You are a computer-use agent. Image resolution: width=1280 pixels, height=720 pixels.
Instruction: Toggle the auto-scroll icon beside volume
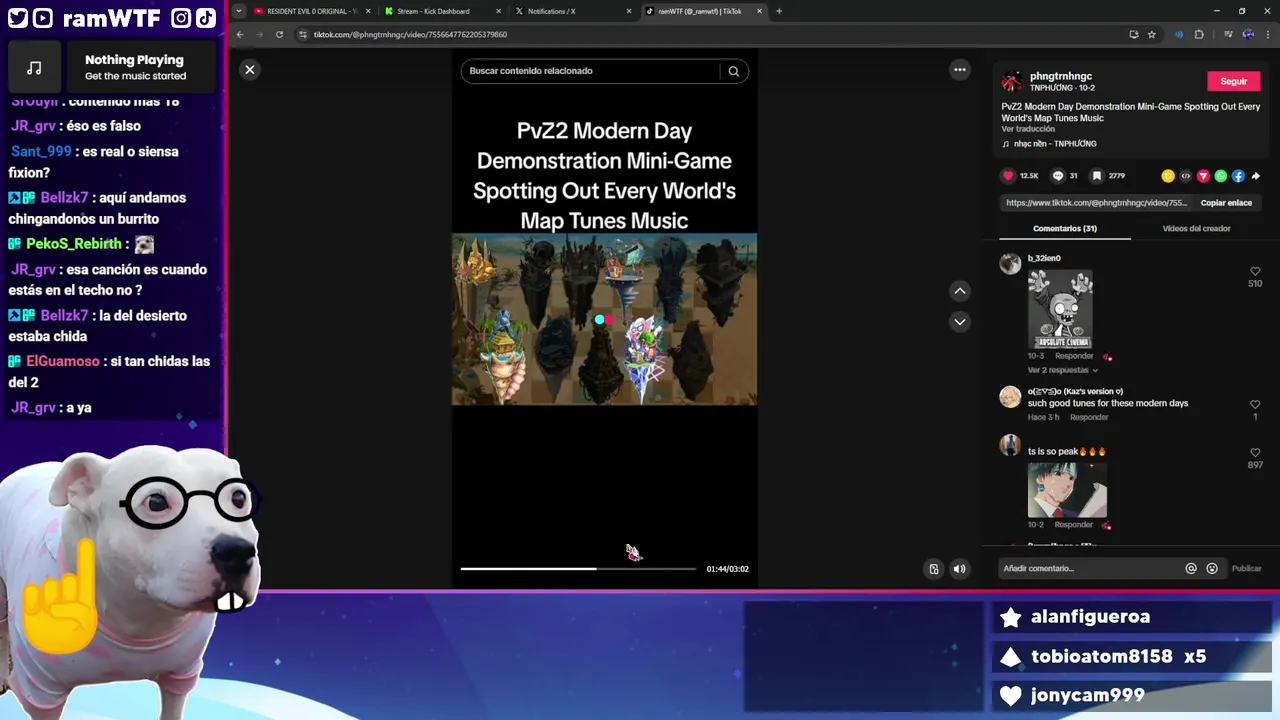click(x=934, y=569)
